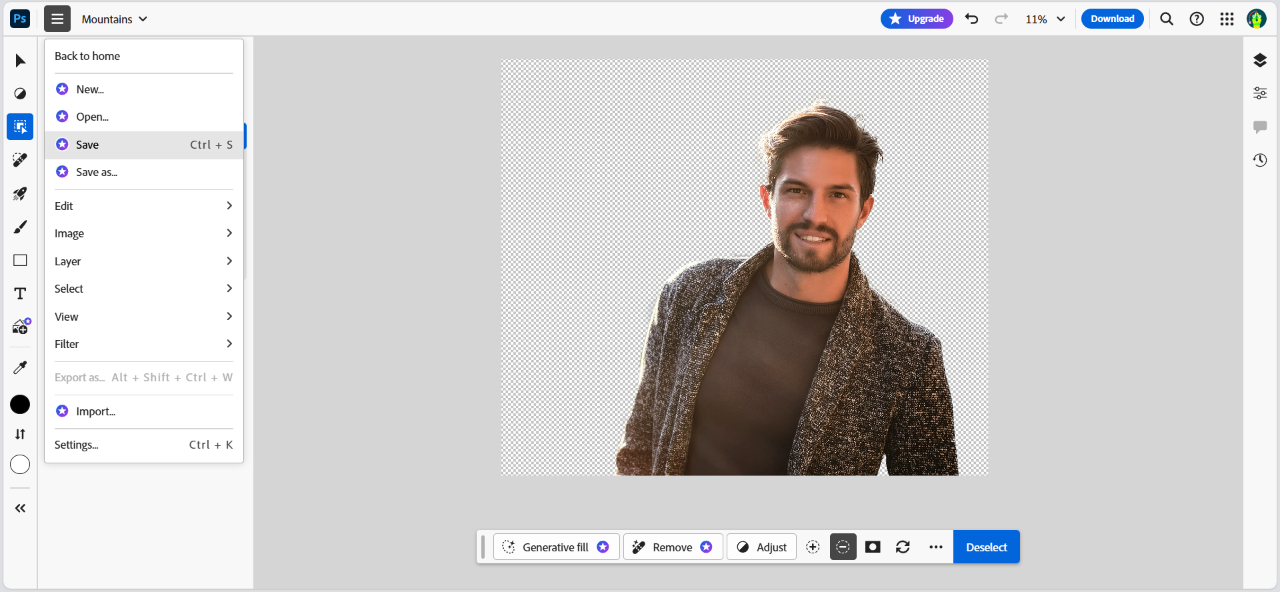This screenshot has width=1280, height=592.
Task: Click the Download button
Action: (1112, 19)
